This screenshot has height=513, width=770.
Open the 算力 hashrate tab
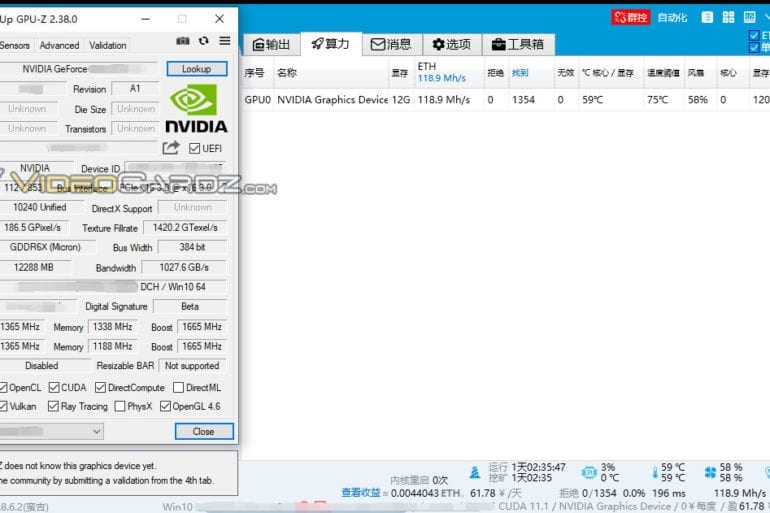(x=330, y=44)
